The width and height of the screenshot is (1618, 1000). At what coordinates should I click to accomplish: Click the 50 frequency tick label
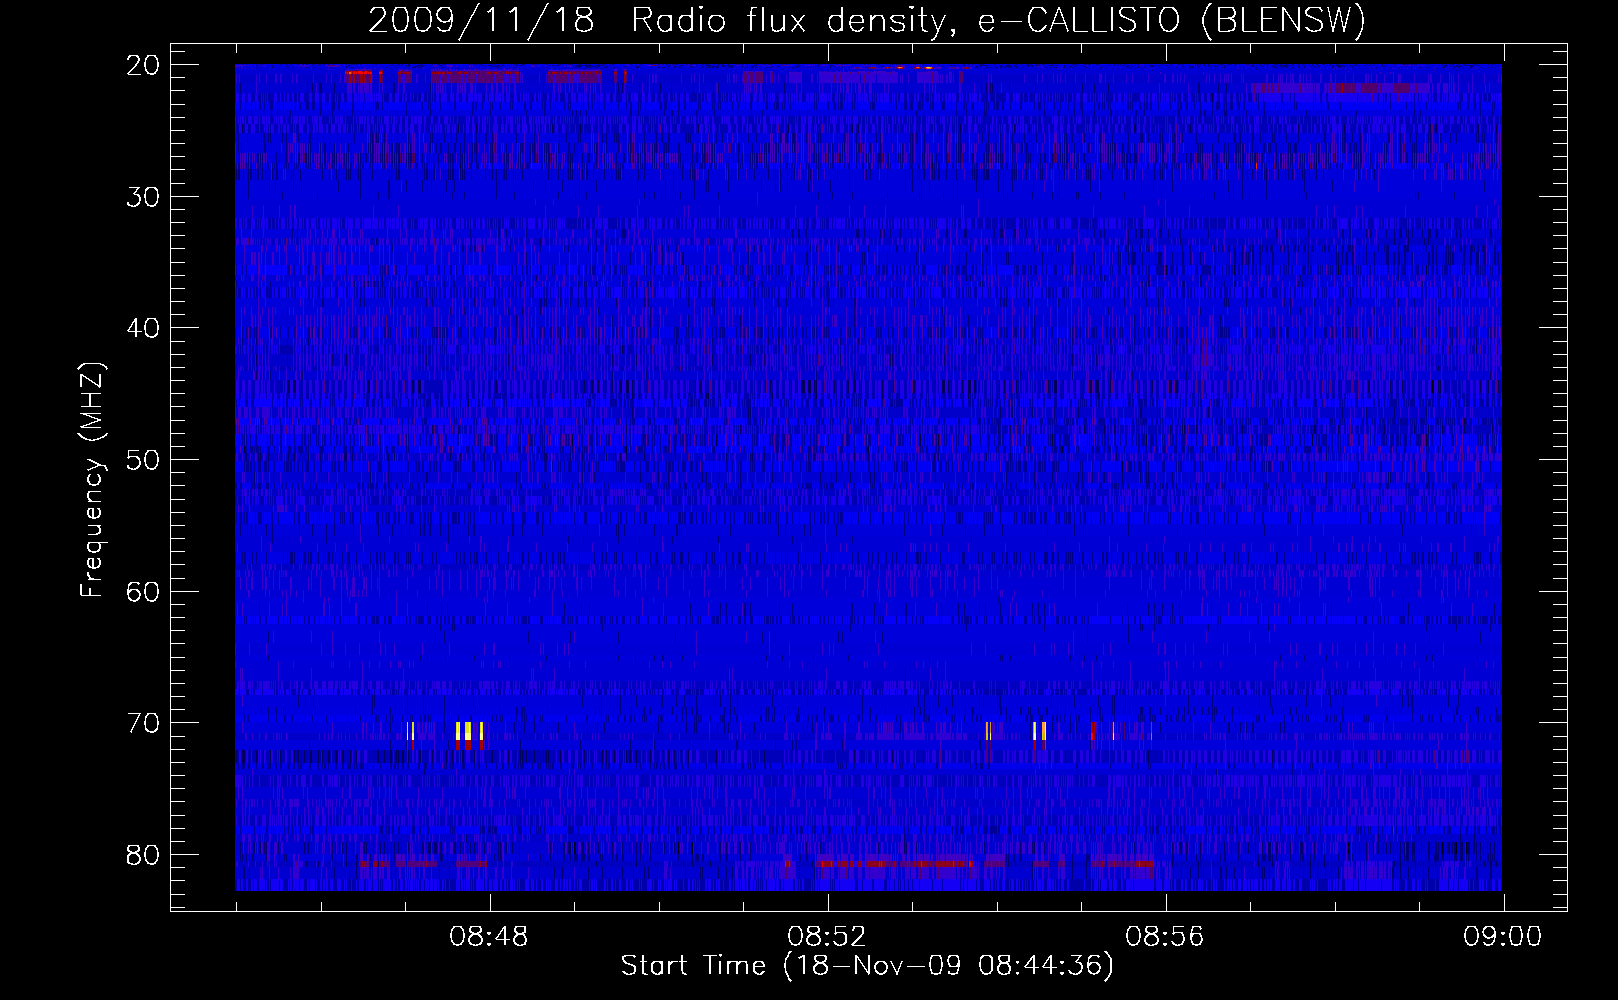click(x=144, y=460)
